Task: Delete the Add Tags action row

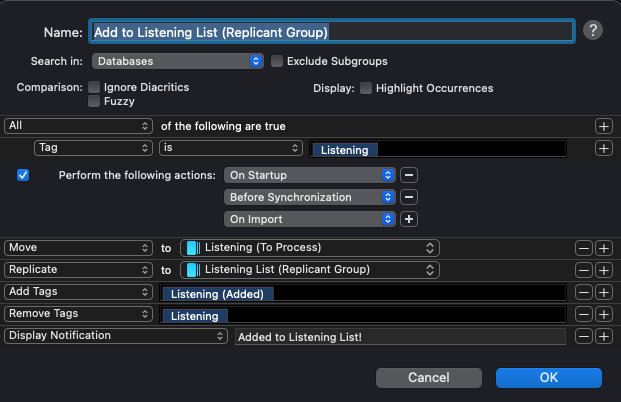Action: point(583,293)
